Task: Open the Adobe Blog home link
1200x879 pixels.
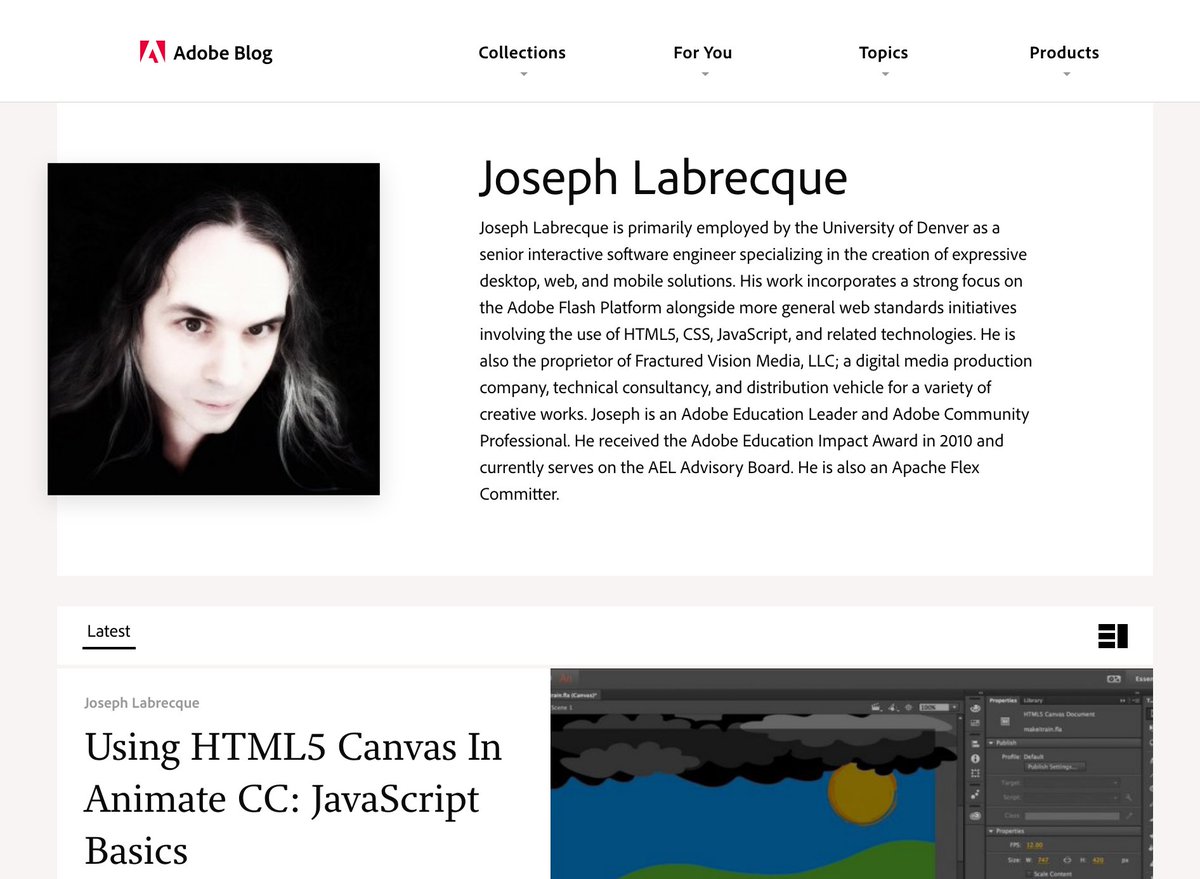Action: point(206,53)
